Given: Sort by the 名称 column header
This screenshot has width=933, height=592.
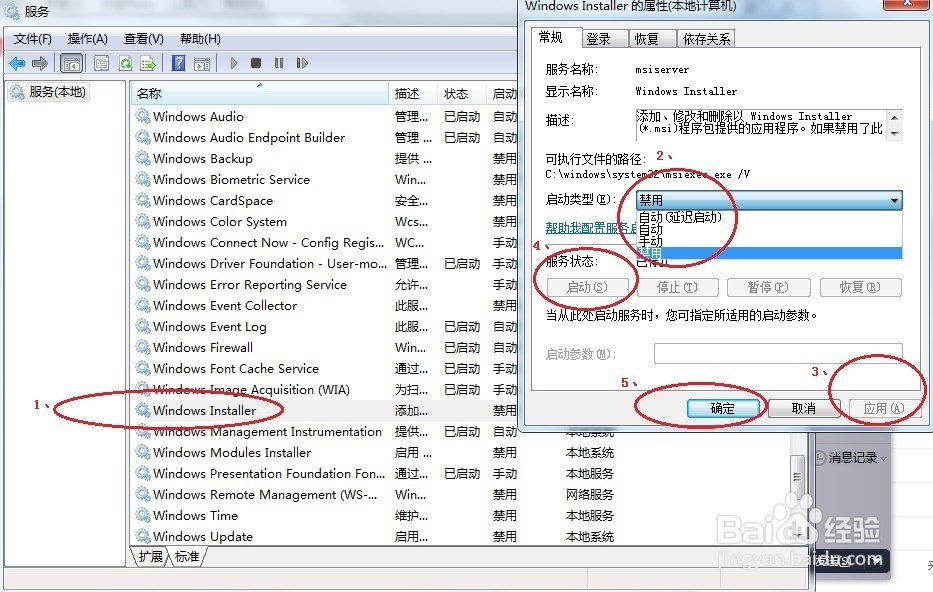Looking at the screenshot, I should pos(259,93).
